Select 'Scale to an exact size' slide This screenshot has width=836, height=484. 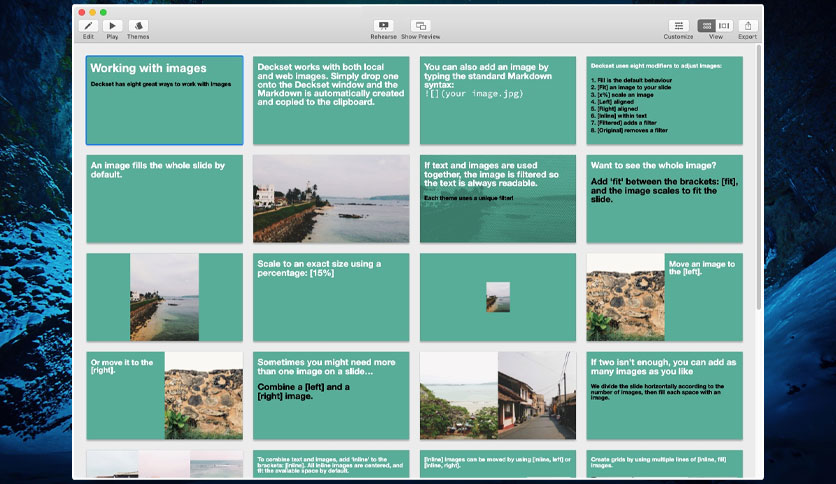coord(331,297)
